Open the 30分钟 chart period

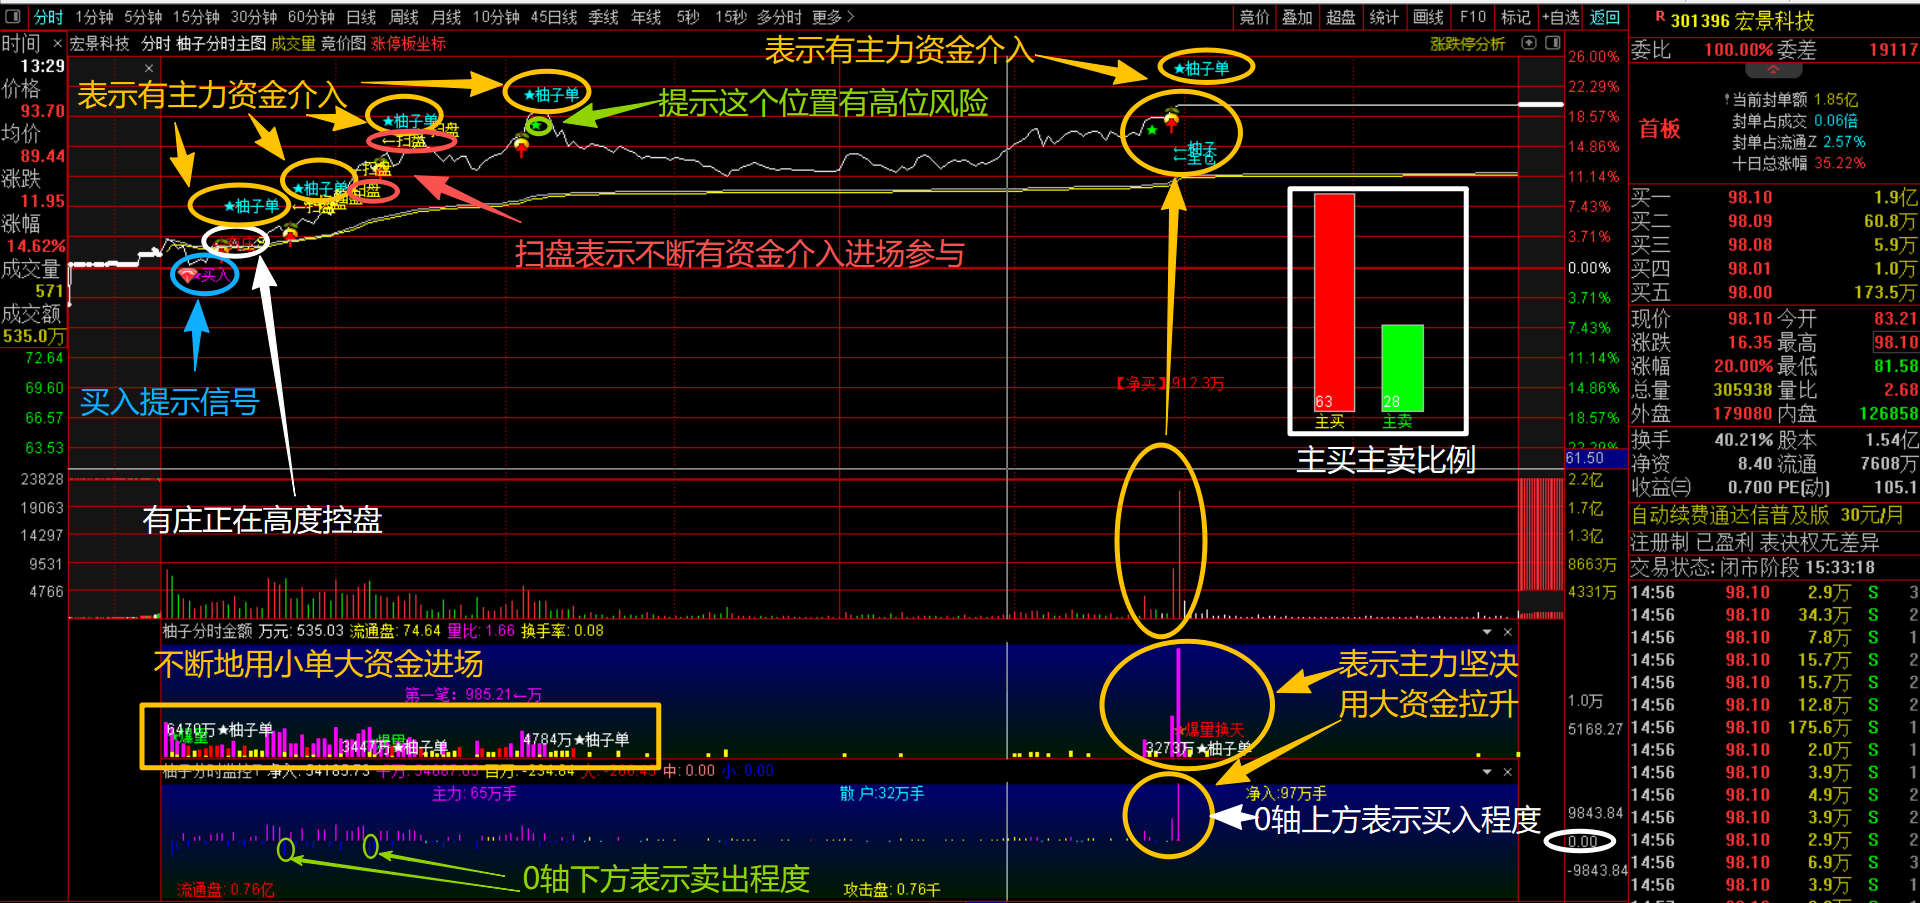coord(254,17)
